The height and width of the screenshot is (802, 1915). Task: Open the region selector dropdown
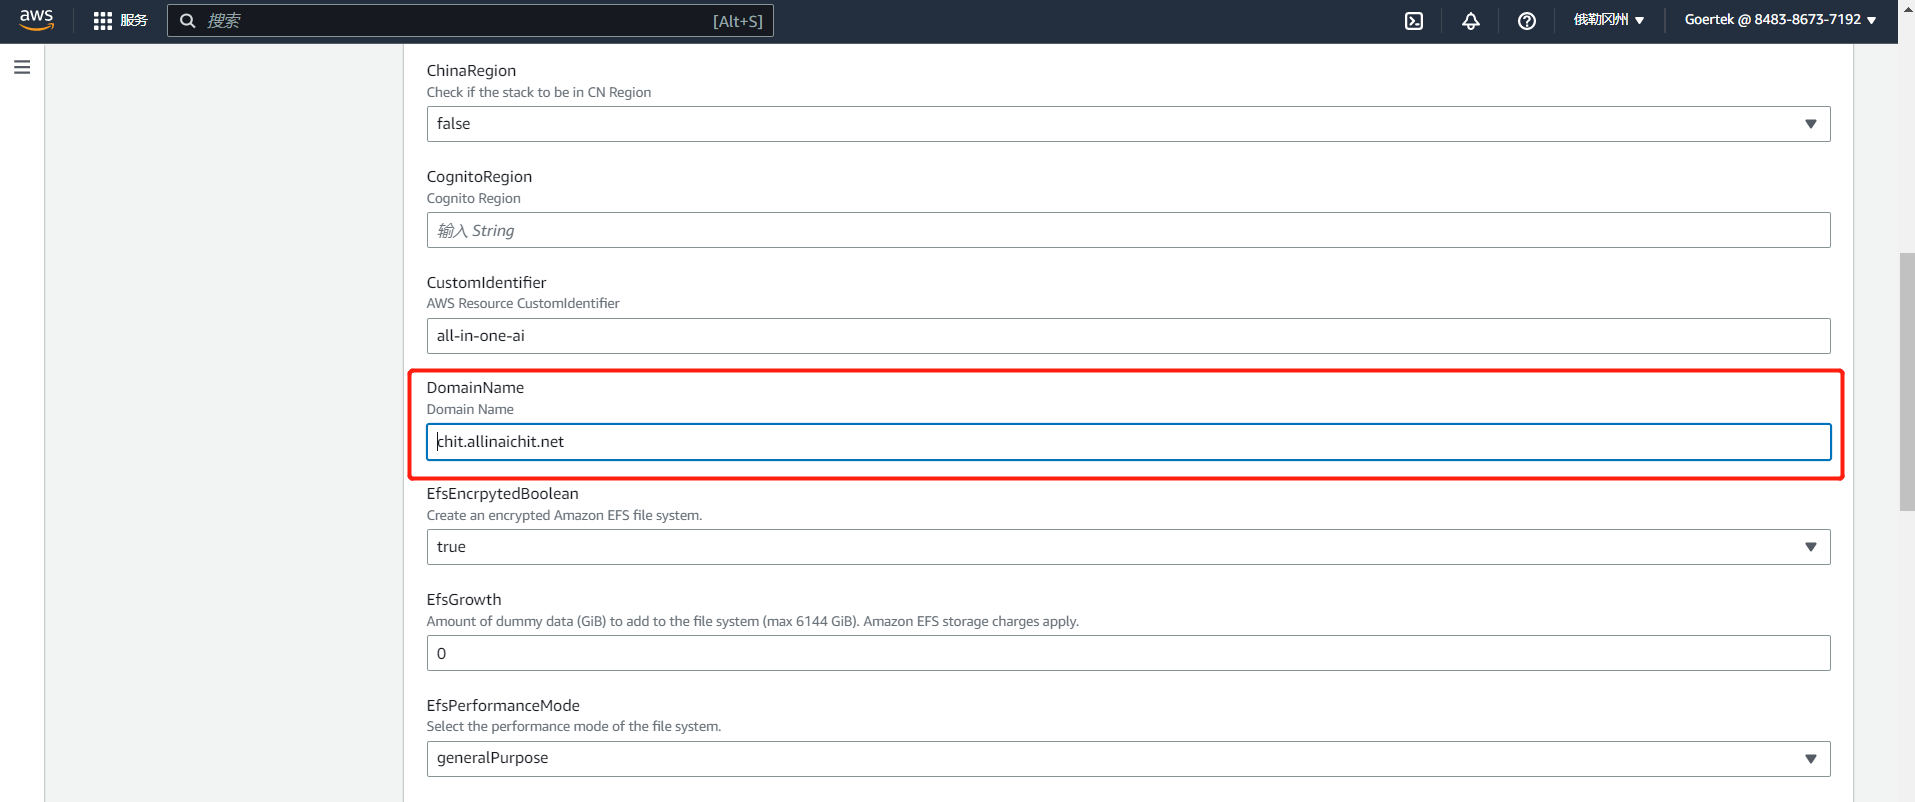(1608, 20)
